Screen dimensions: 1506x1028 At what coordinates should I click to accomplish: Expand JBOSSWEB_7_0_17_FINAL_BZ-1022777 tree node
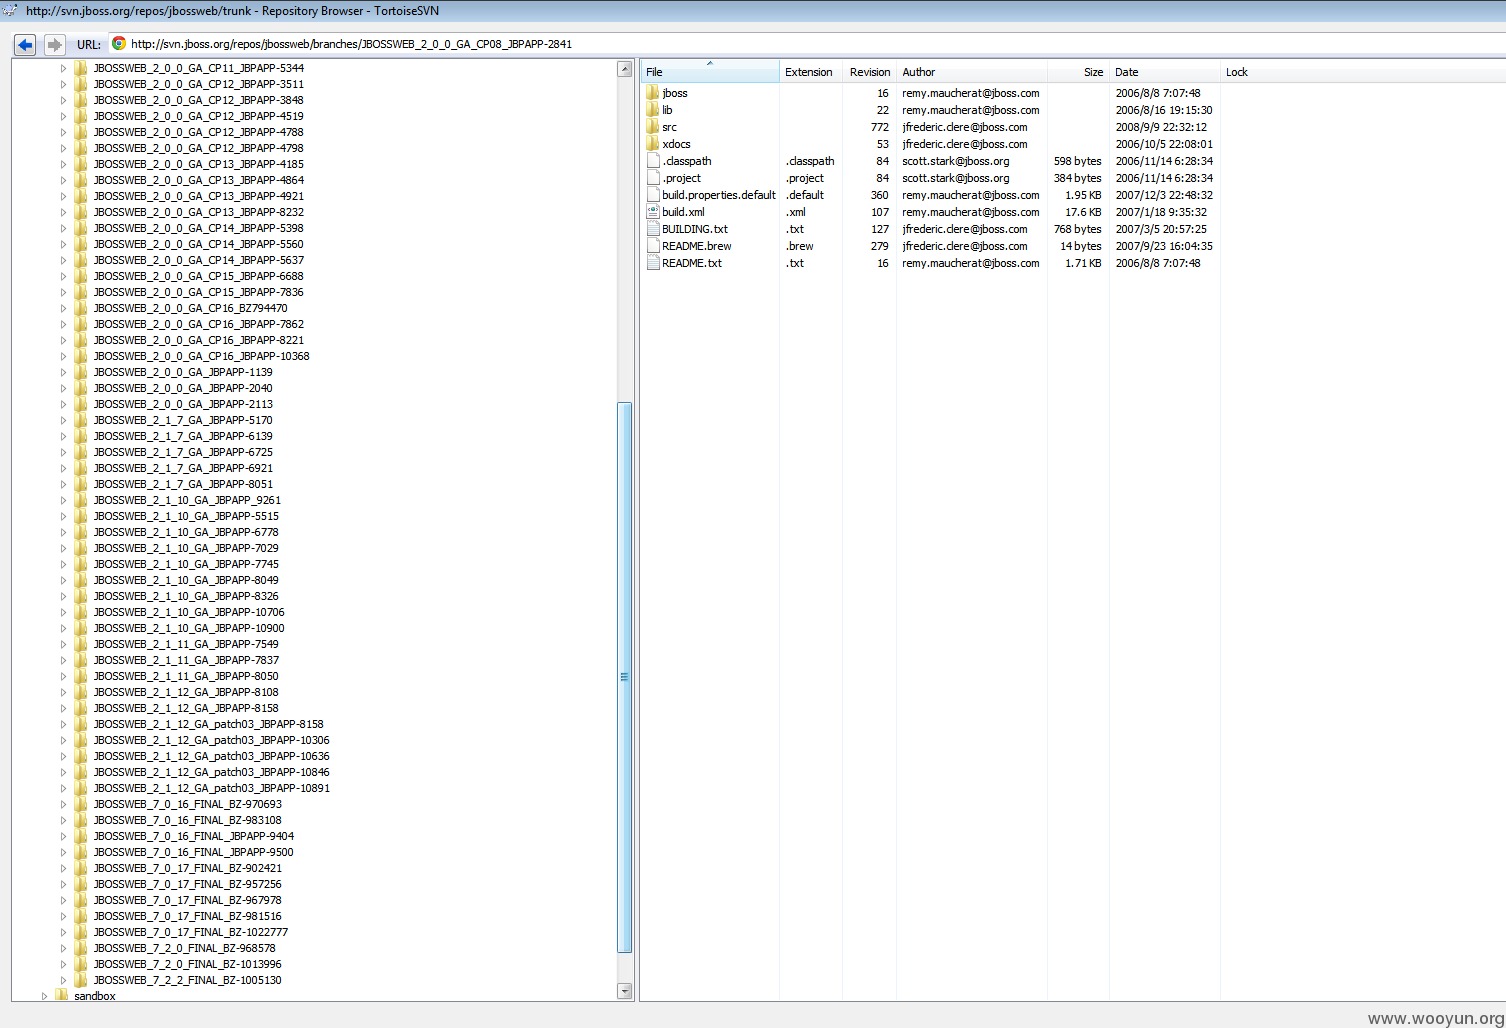tap(63, 932)
